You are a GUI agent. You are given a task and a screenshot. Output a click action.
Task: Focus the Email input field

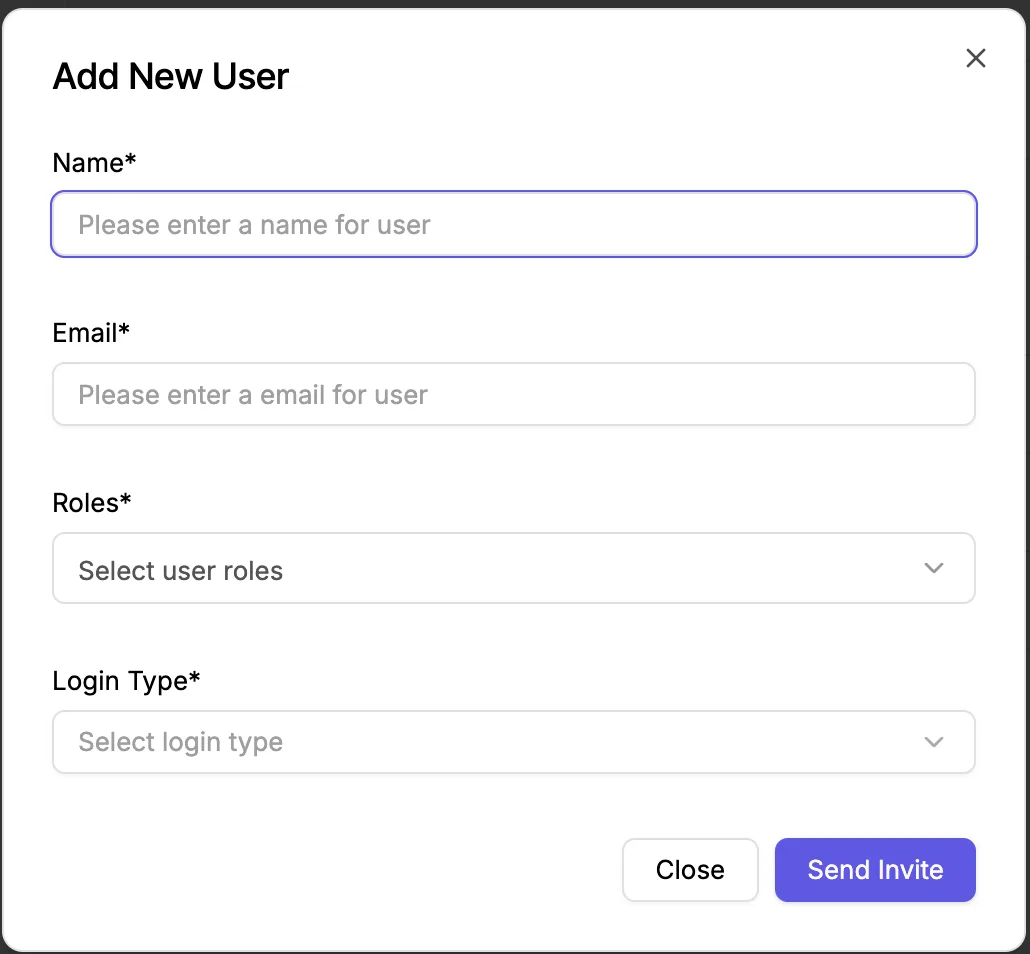(514, 394)
